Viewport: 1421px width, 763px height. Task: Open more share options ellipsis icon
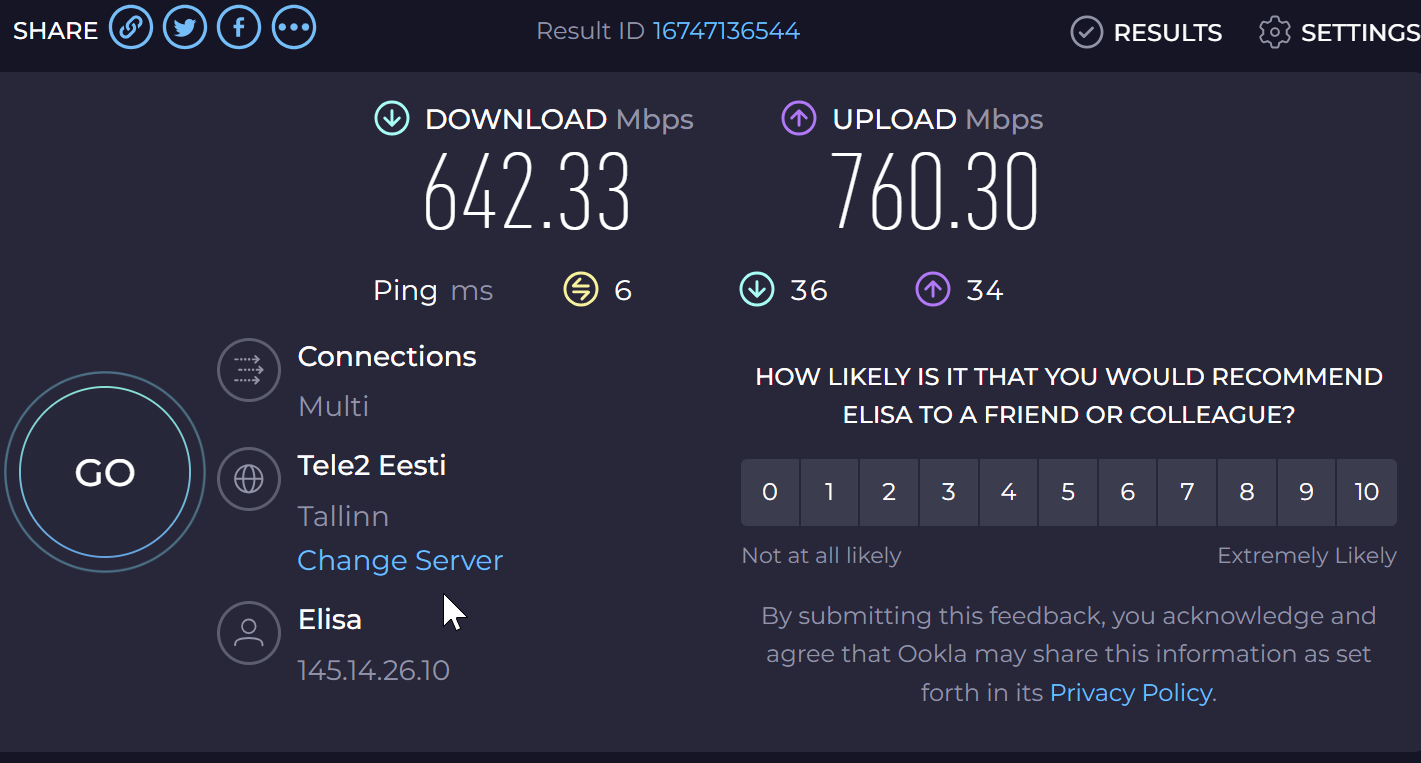(x=294, y=28)
